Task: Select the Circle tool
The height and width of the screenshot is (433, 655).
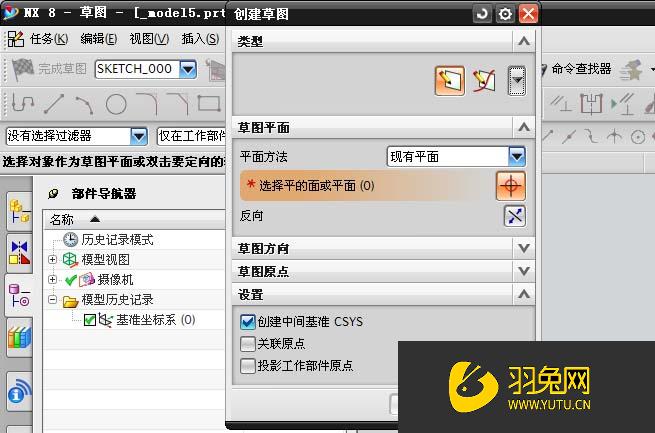Action: pos(116,104)
